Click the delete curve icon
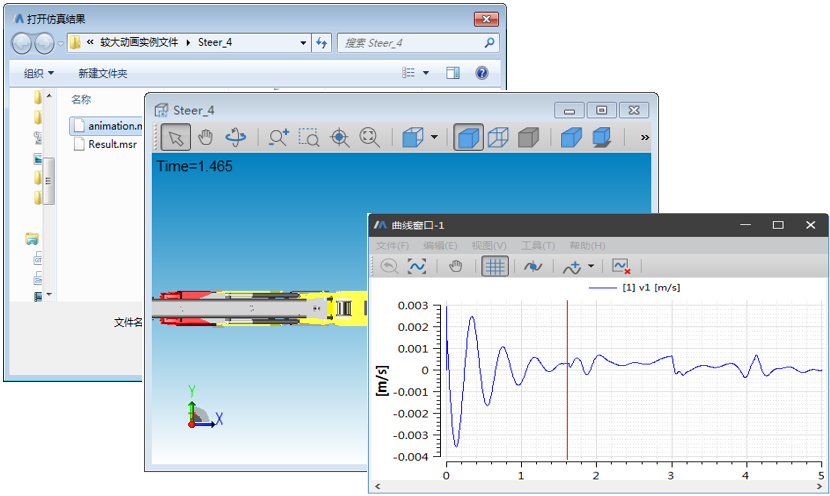This screenshot has width=830, height=496. point(621,266)
